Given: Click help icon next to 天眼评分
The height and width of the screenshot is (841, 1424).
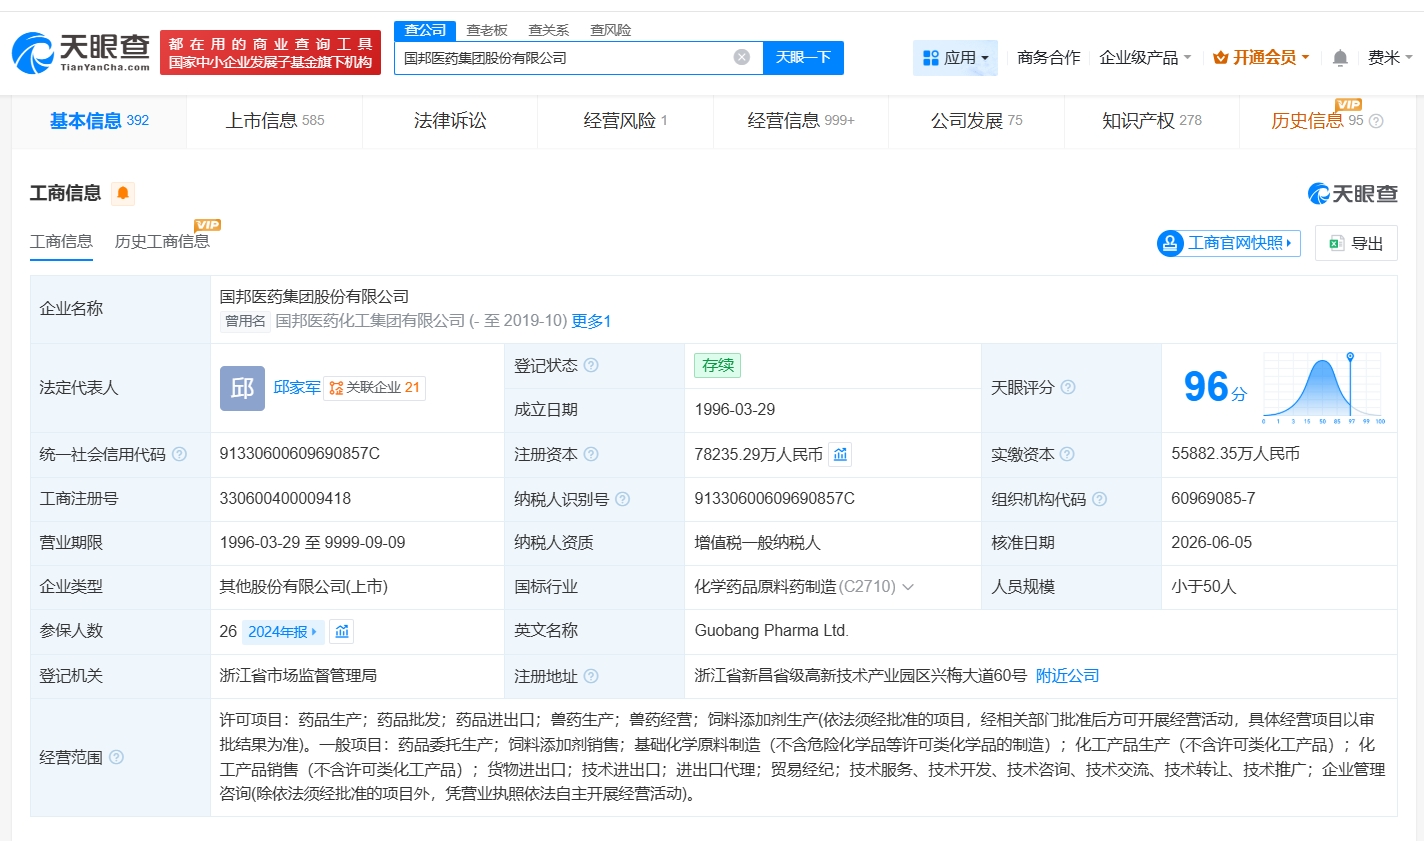Looking at the screenshot, I should pyautogui.click(x=1068, y=387).
